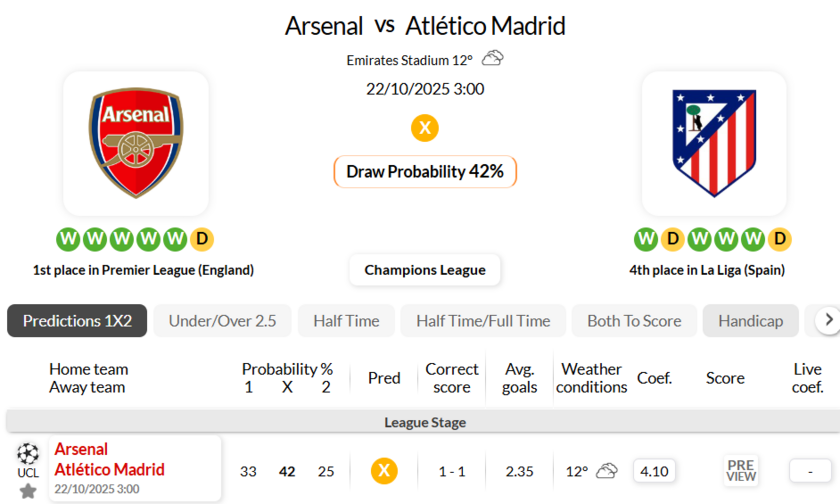The height and width of the screenshot is (504, 840).
Task: Select the Handicap tab
Action: tap(750, 321)
